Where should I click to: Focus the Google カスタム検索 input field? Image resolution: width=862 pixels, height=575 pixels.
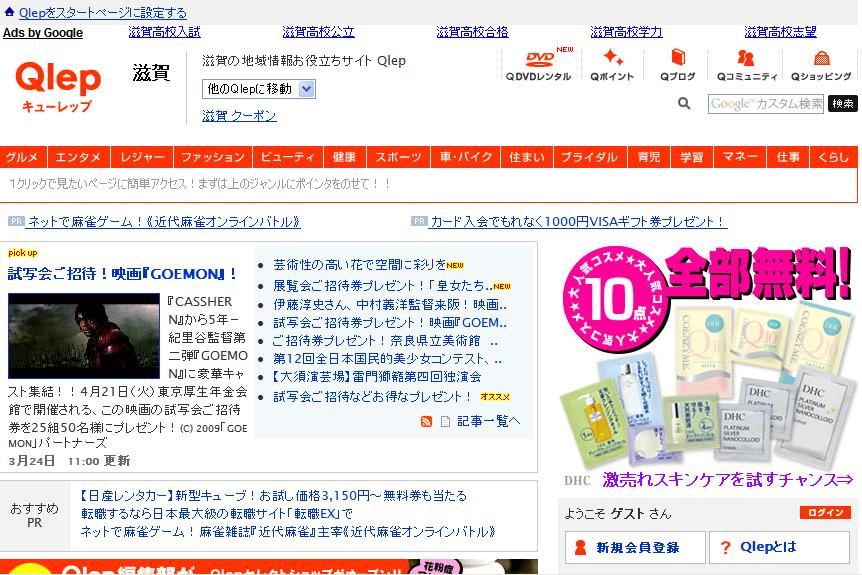coord(766,103)
